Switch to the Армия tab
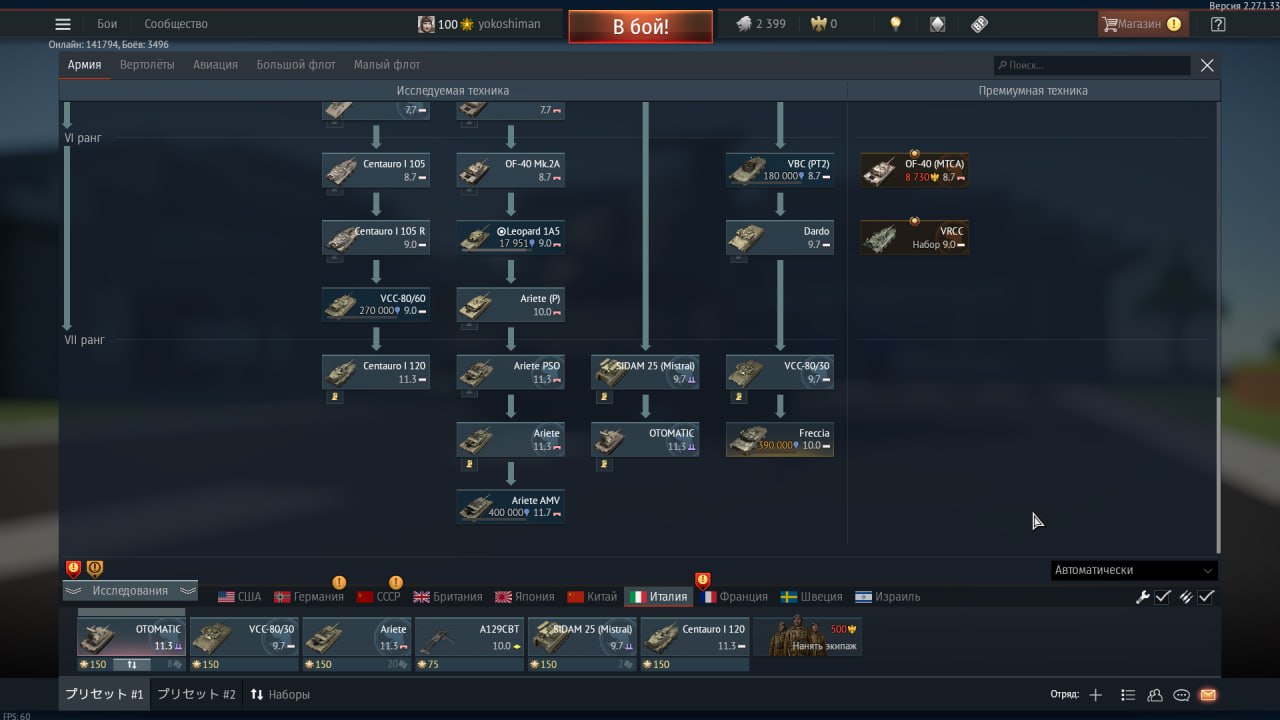This screenshot has height=720, width=1280. 85,65
